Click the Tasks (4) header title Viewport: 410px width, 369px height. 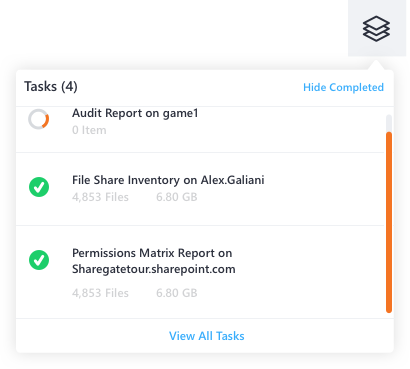[x=51, y=87]
